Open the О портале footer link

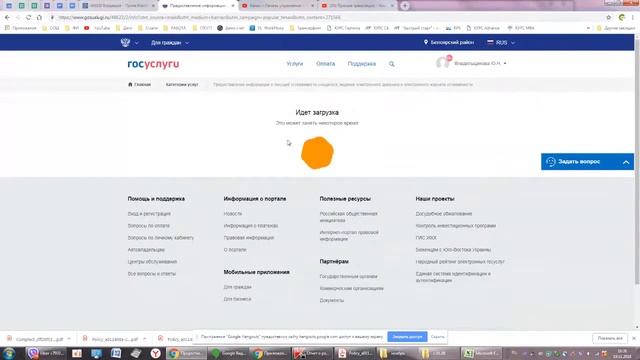point(235,250)
